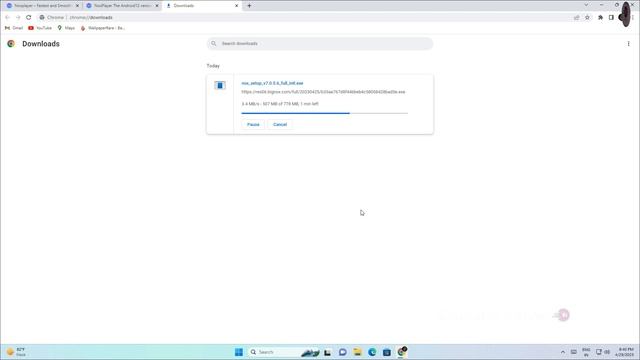Reload the current page
The width and height of the screenshot is (640, 360).
29,18
